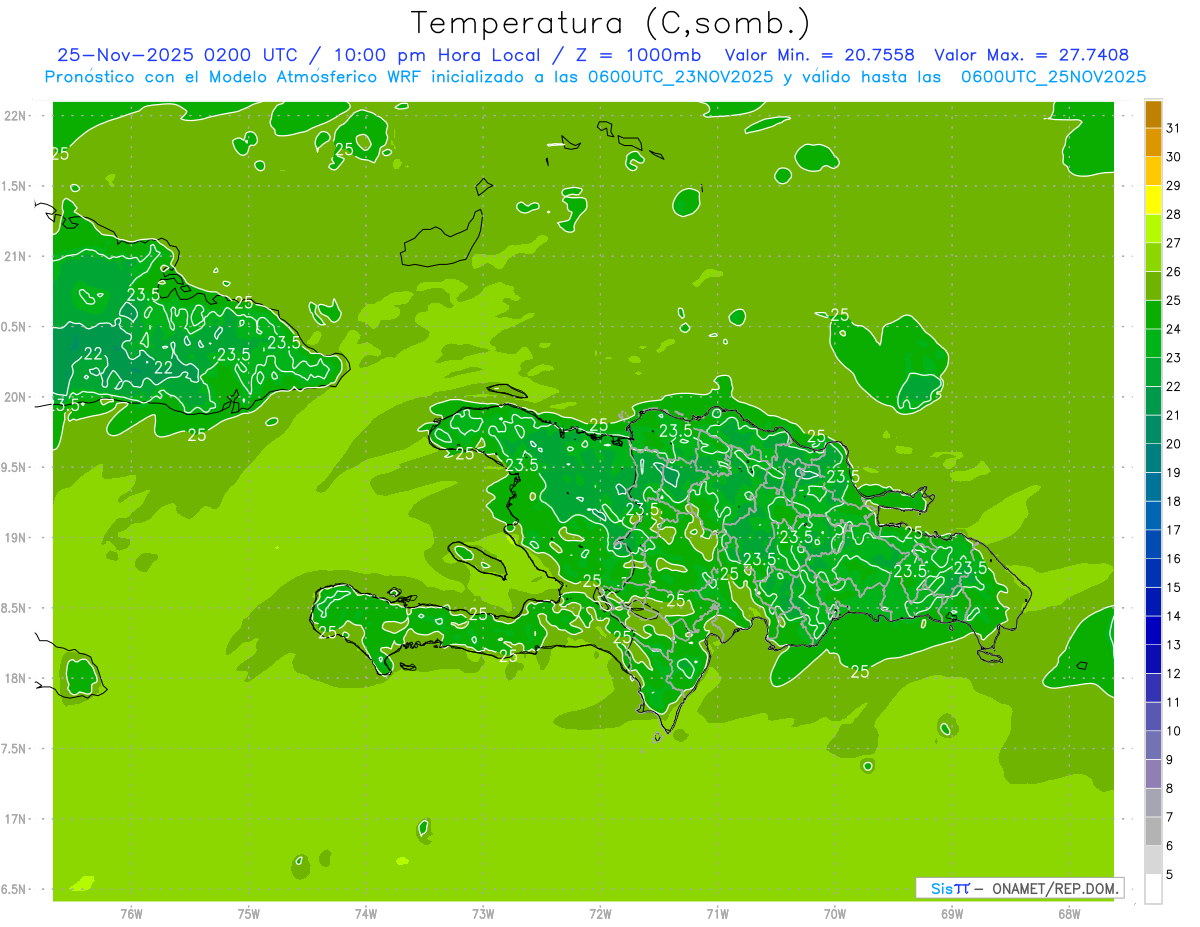Screen dimensions: 1200x927
Task: Click the legend value '19'
Action: [1173, 472]
